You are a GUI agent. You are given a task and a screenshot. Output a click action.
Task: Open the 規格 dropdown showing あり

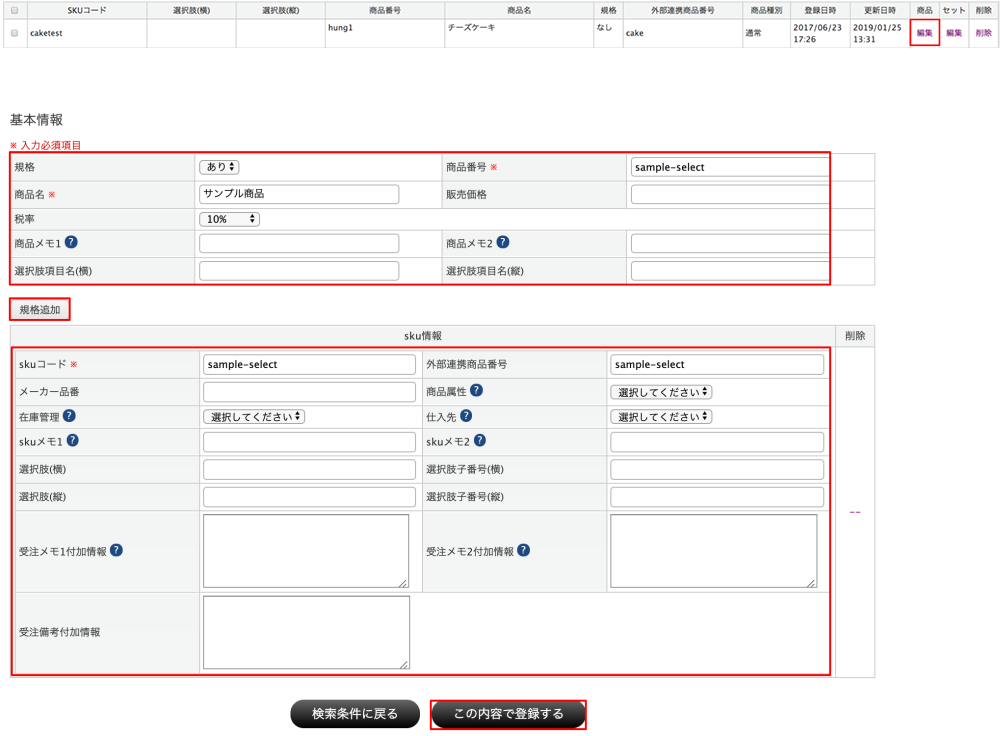pyautogui.click(x=219, y=167)
